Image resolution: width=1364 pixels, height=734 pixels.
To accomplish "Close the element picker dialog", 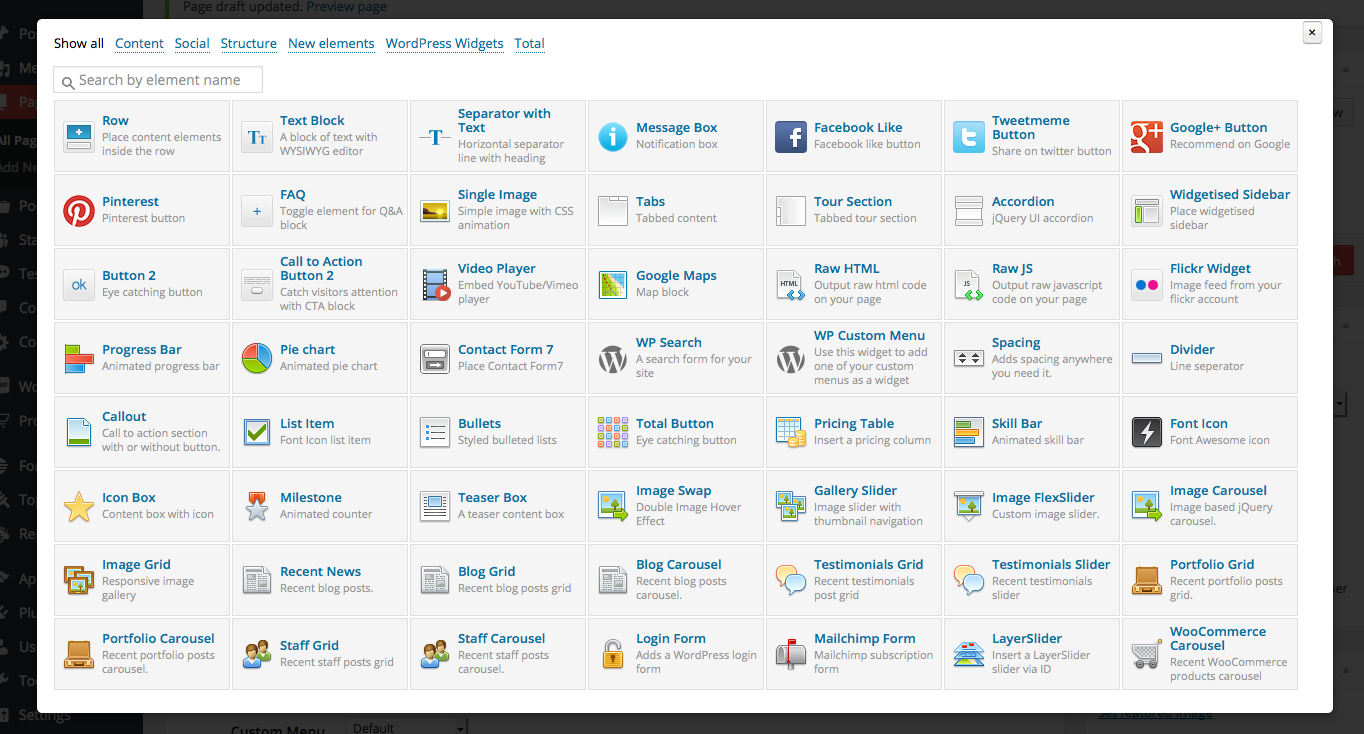I will (x=1312, y=33).
